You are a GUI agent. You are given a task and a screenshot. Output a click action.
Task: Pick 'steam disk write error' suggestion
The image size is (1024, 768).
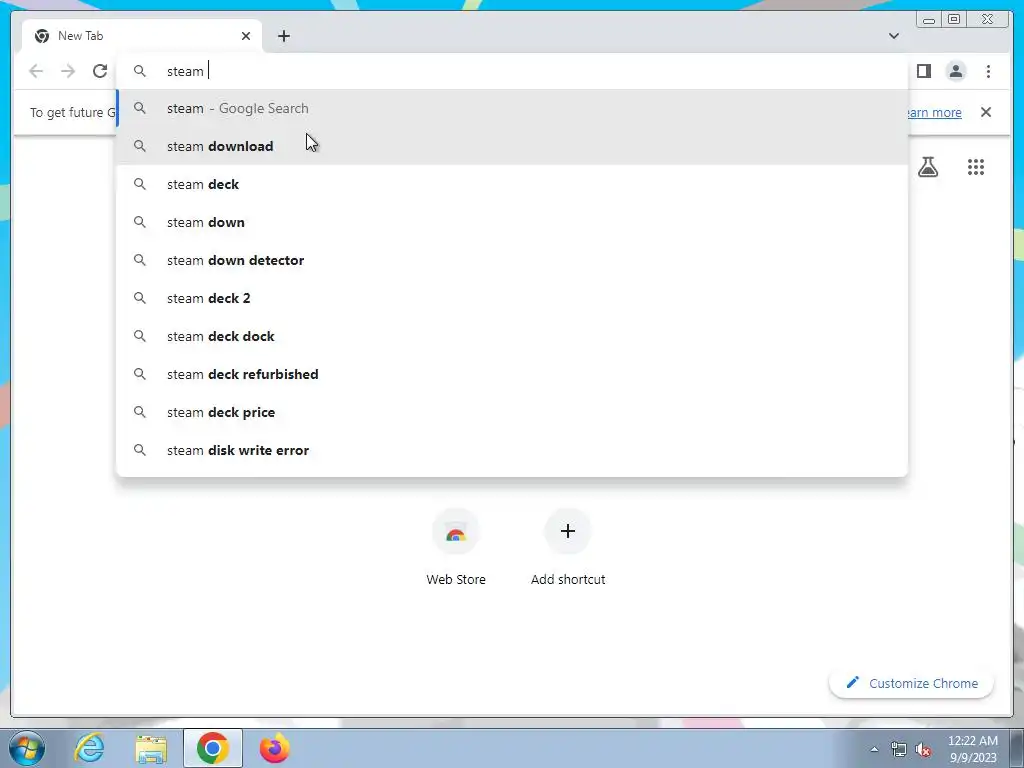tap(512, 450)
